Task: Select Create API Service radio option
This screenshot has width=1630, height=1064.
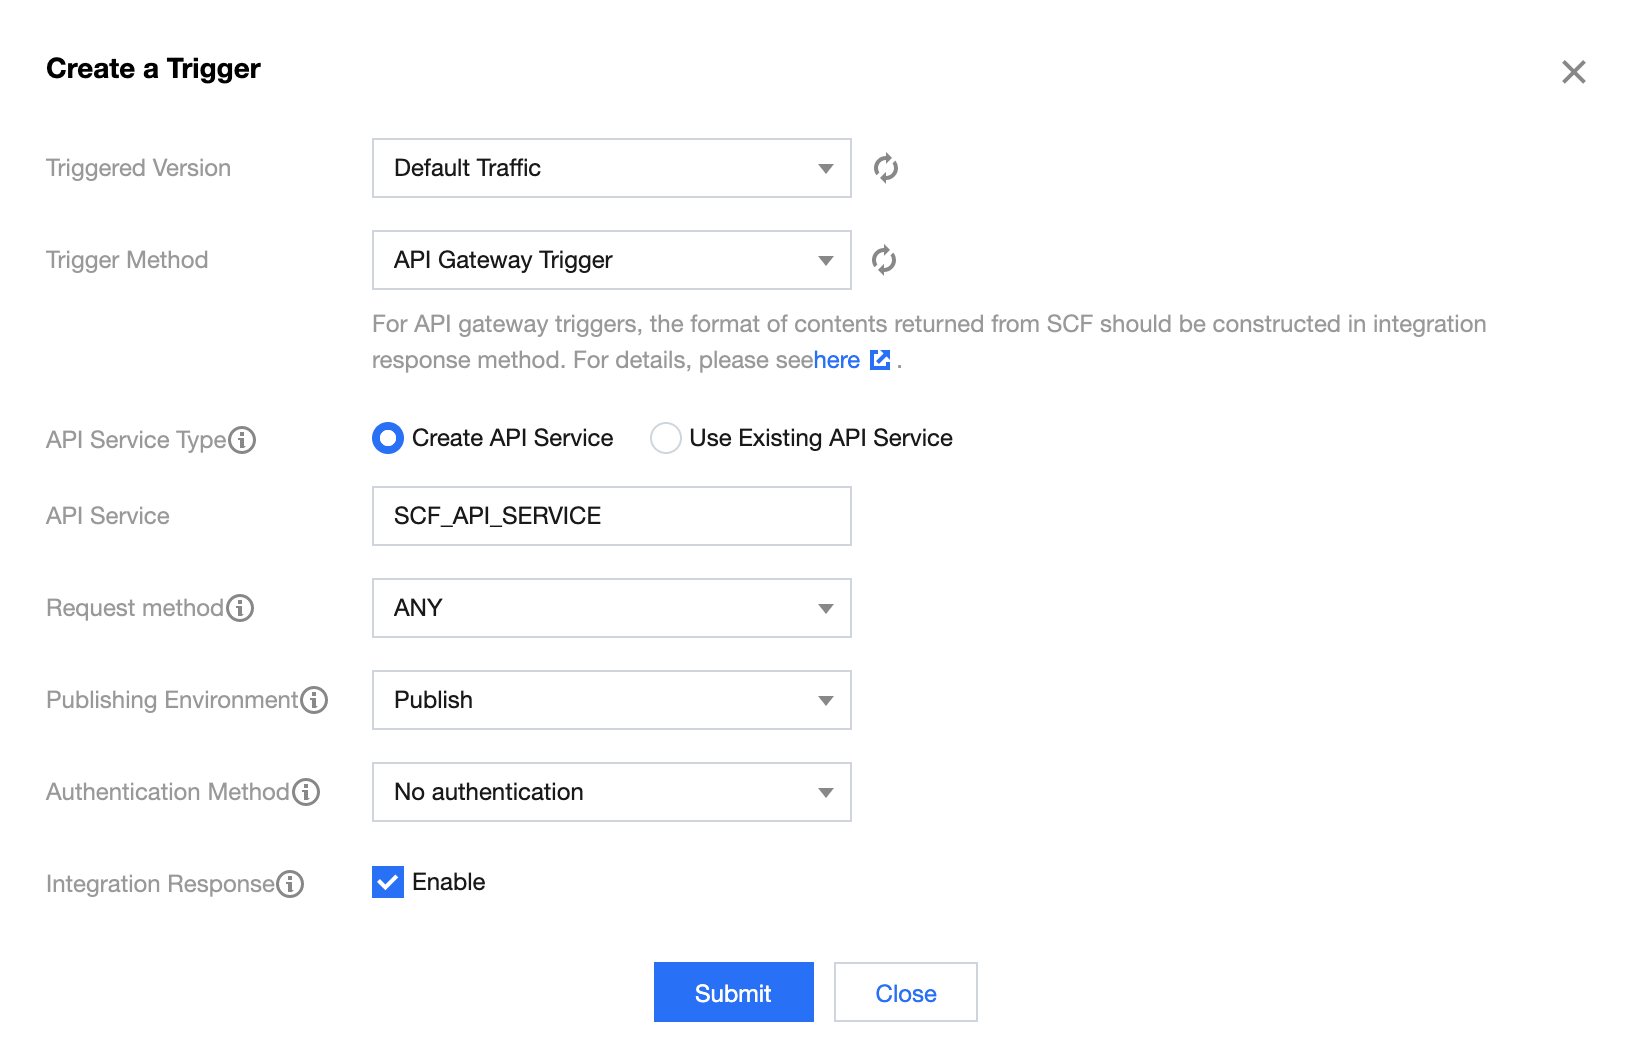Action: [x=388, y=438]
